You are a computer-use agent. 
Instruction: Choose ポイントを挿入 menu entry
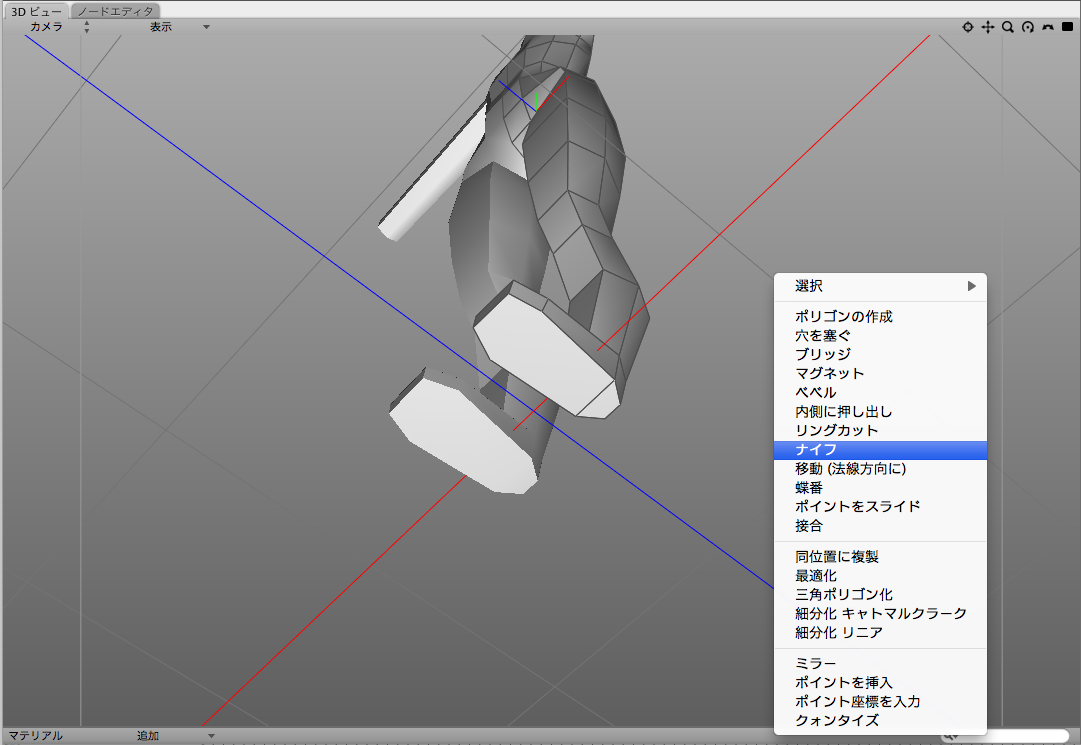(880, 682)
